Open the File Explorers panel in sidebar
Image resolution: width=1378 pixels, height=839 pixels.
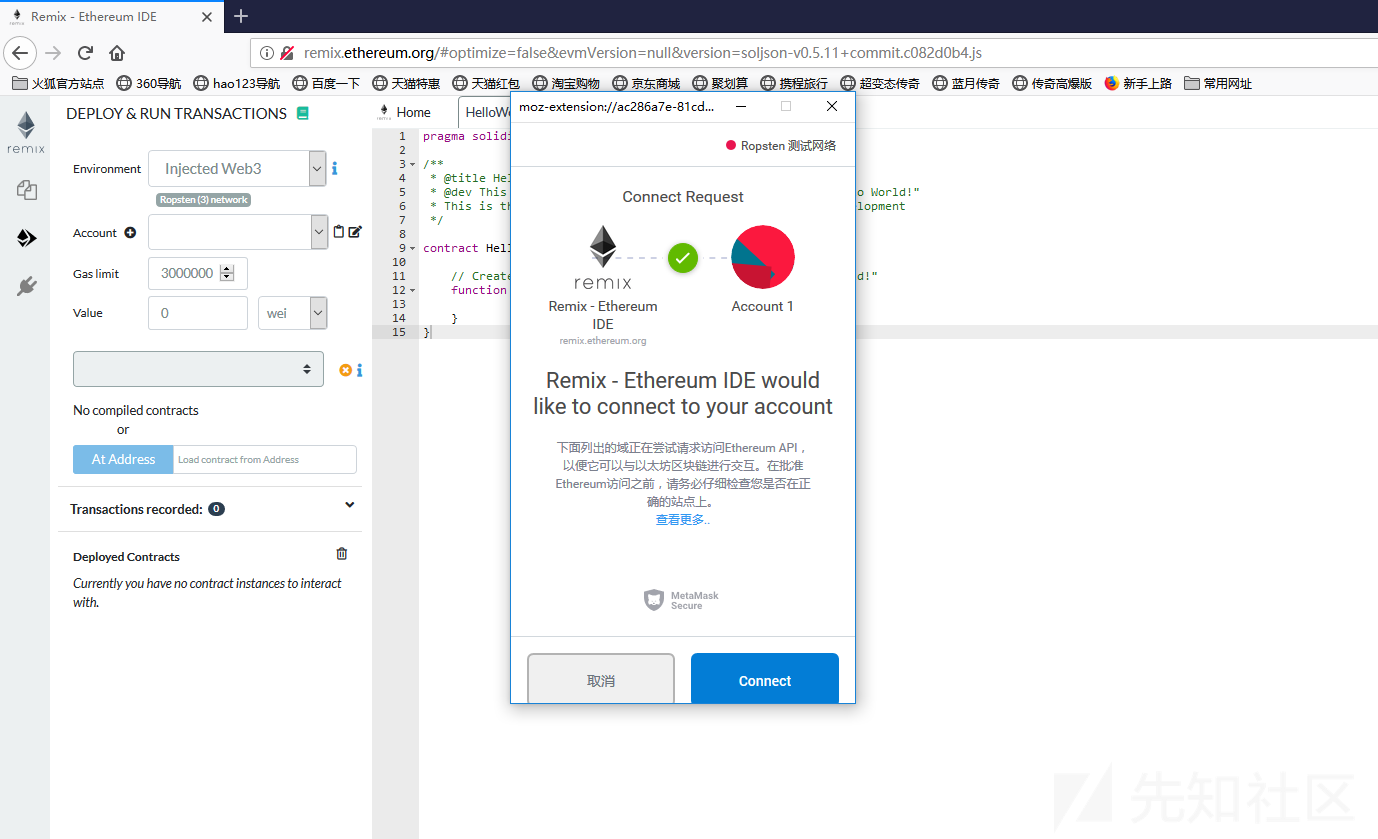[x=25, y=189]
